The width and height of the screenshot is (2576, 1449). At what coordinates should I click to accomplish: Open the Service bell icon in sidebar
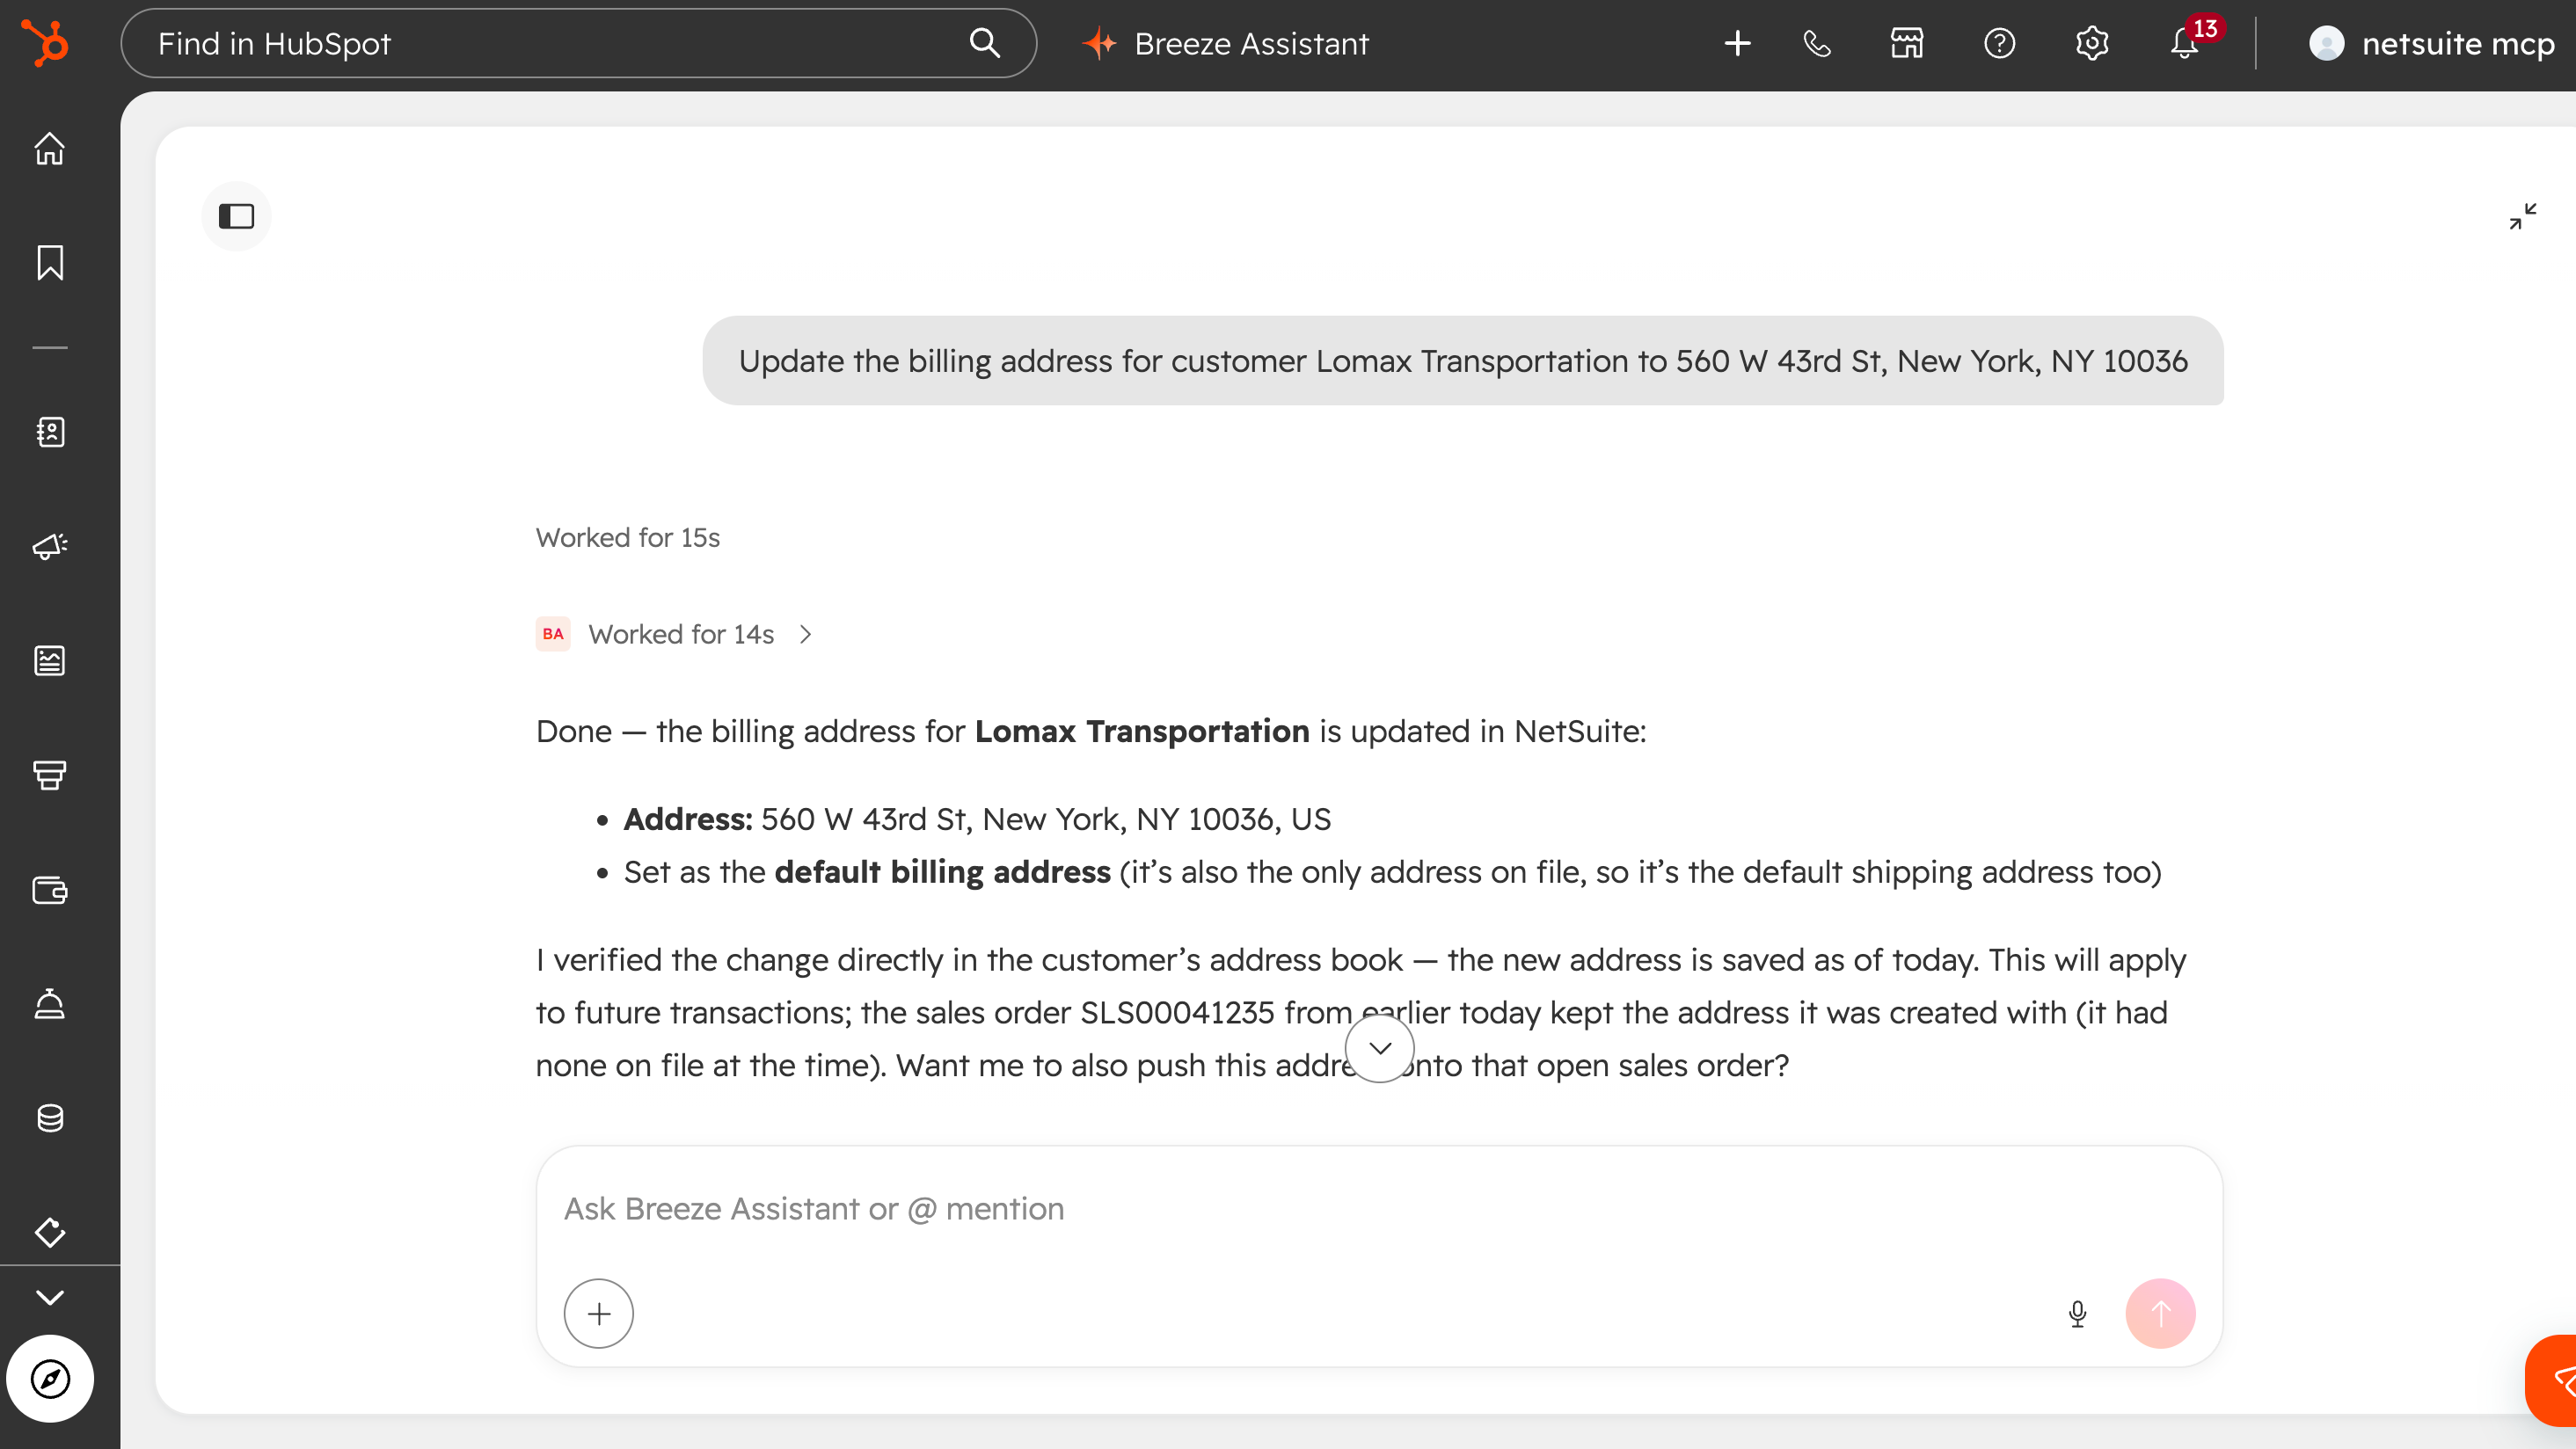[x=50, y=1004]
